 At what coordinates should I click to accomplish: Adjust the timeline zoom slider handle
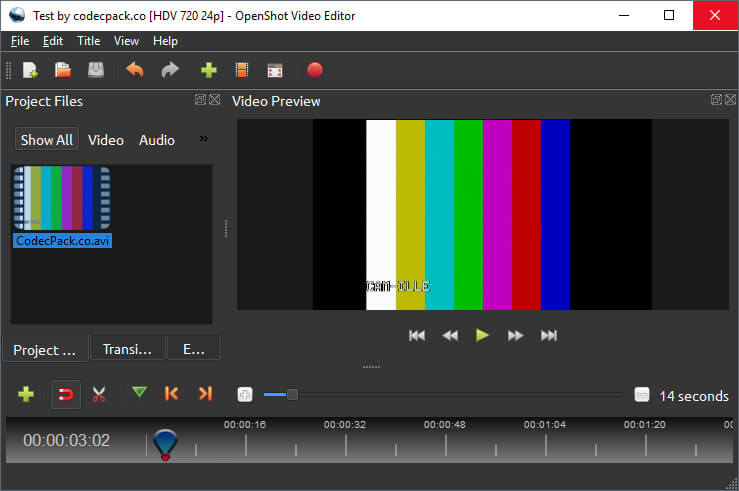click(292, 394)
